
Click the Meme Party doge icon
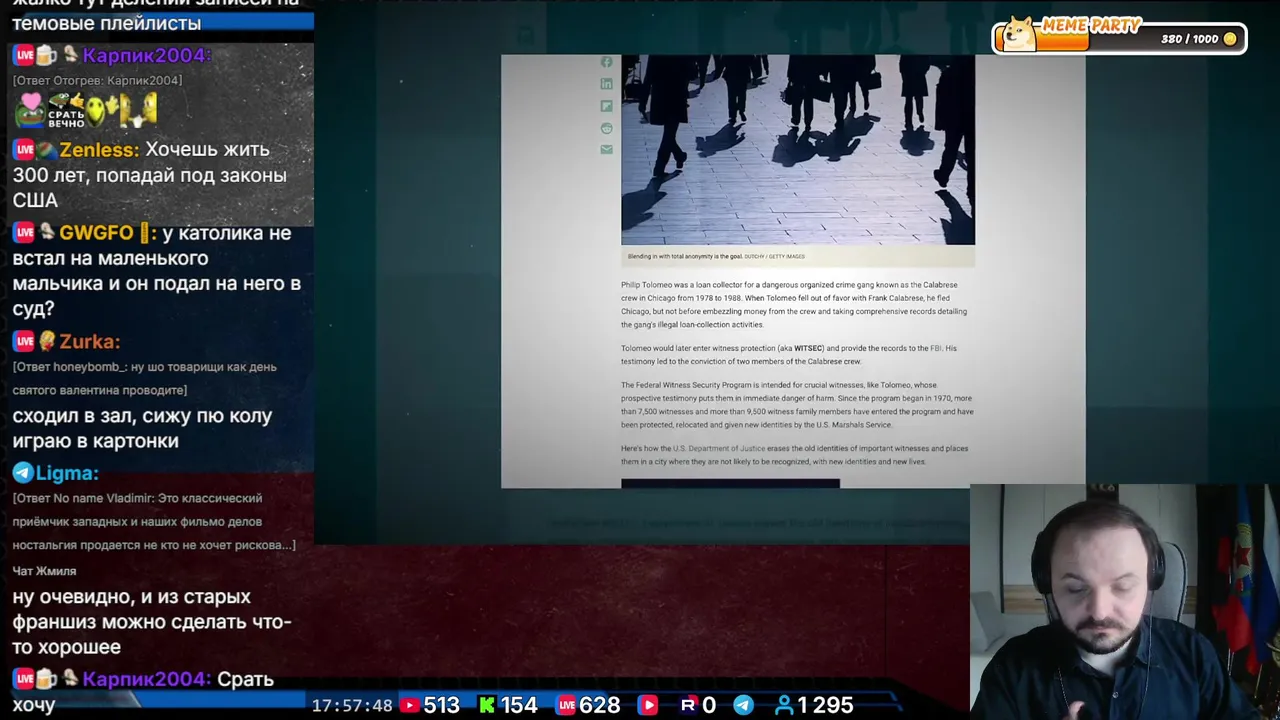click(x=1018, y=35)
